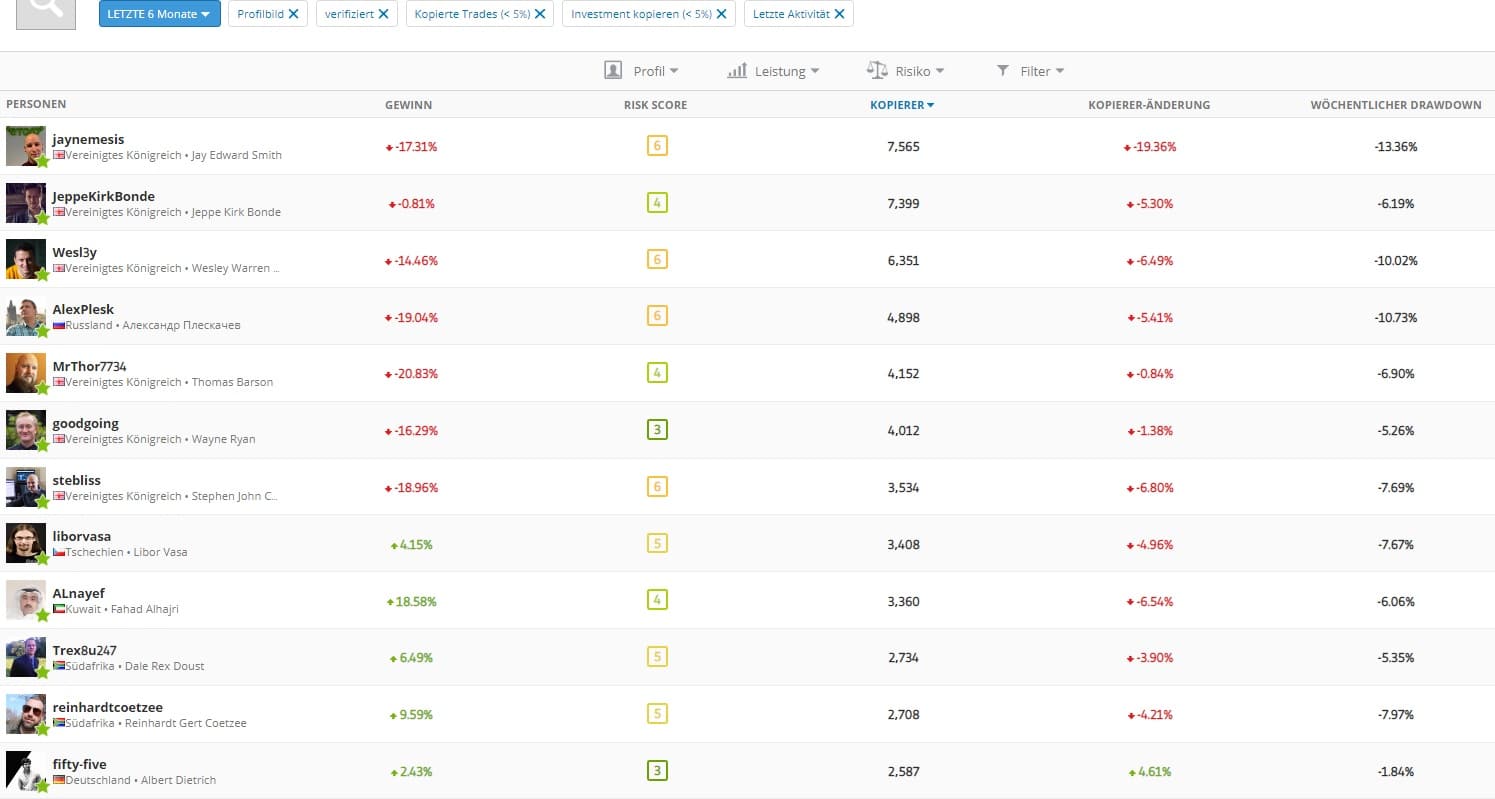Open the Risiko scale menu

(905, 71)
